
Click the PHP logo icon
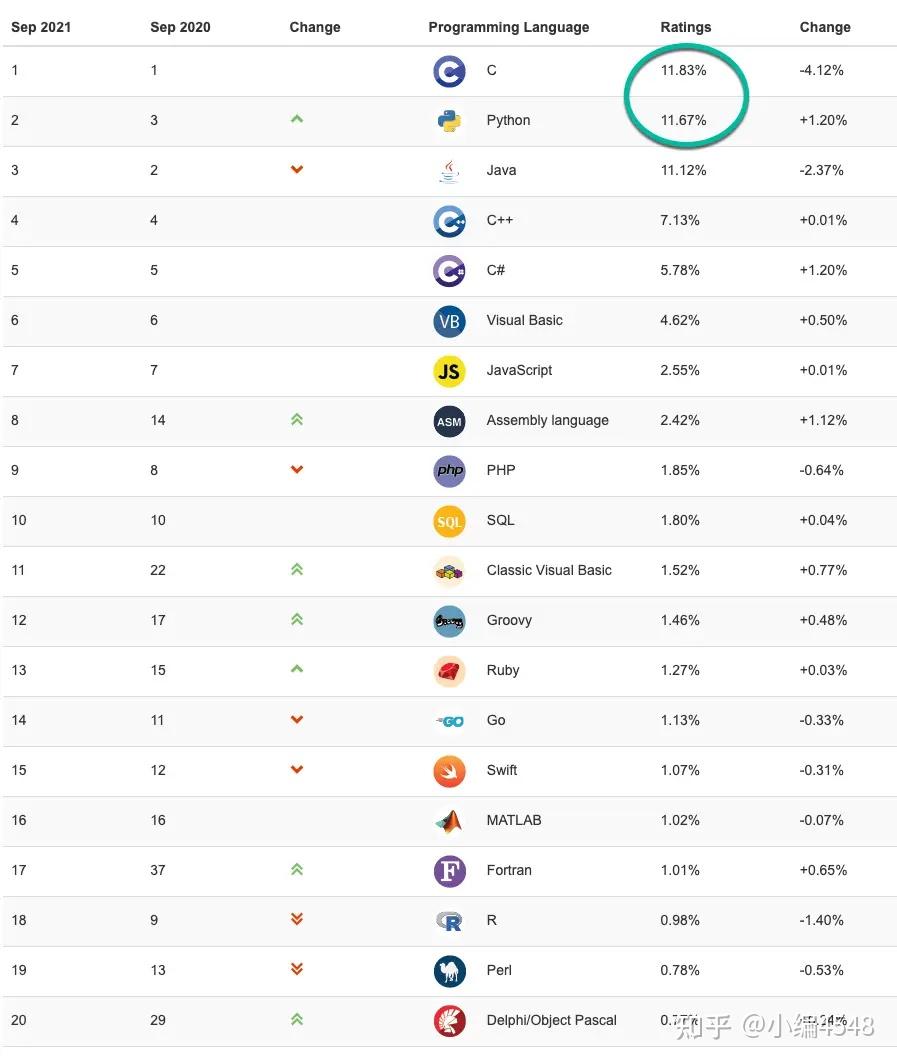[449, 471]
